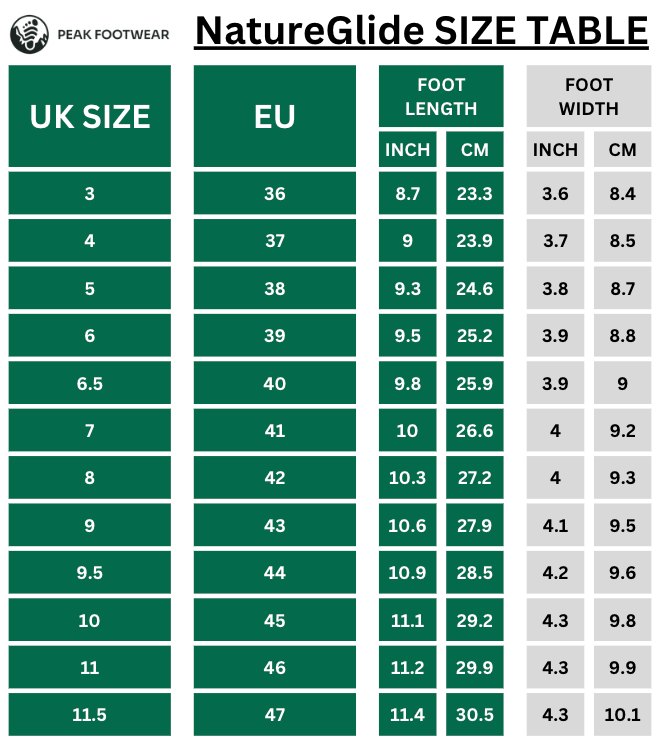The image size is (662, 744).
Task: Select the 30.5 cm foot length cell
Action: [475, 715]
